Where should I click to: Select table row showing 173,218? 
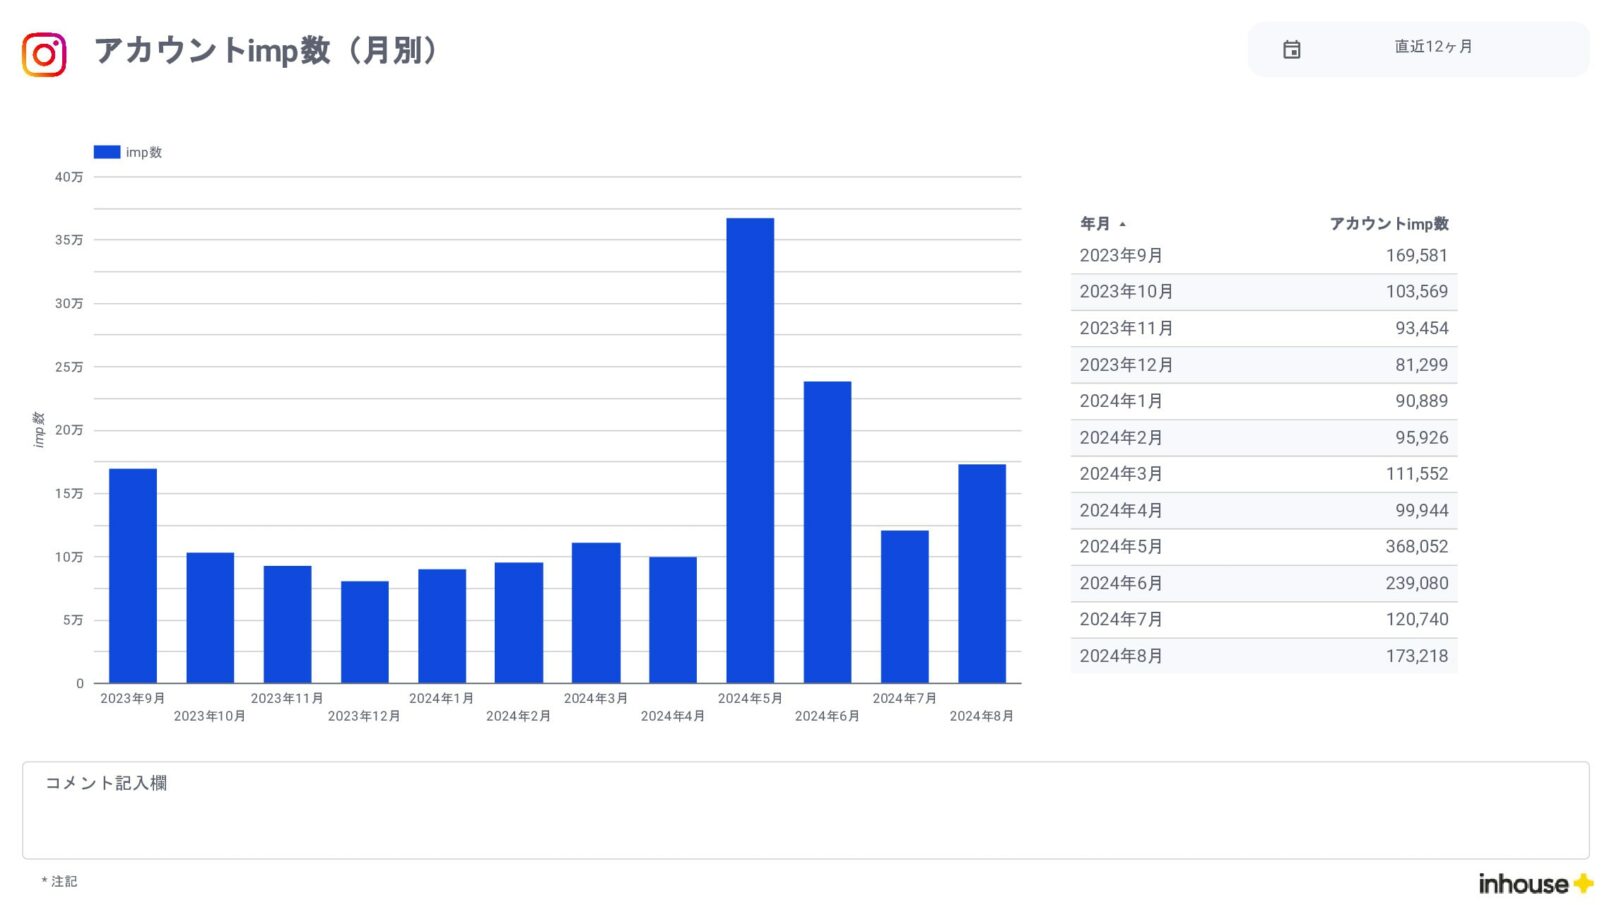(1263, 656)
